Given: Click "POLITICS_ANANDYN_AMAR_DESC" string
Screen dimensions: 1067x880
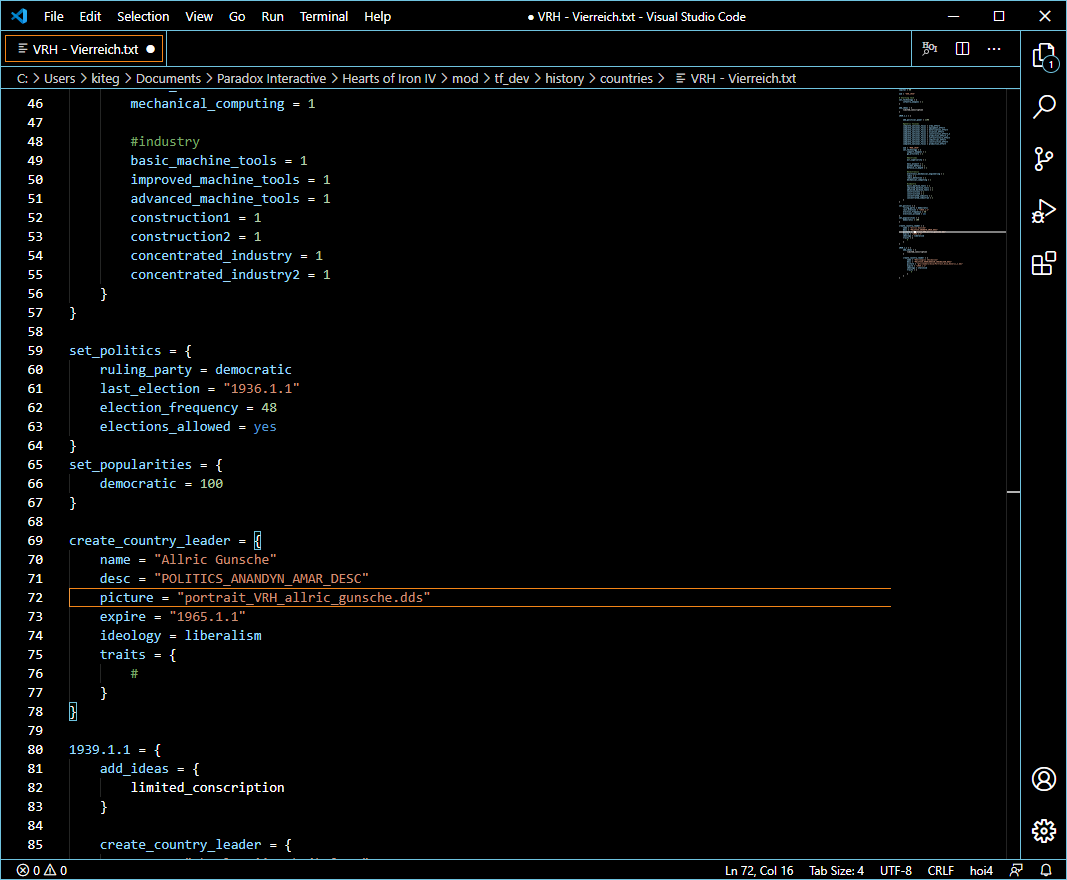Looking at the screenshot, I should click(x=261, y=578).
